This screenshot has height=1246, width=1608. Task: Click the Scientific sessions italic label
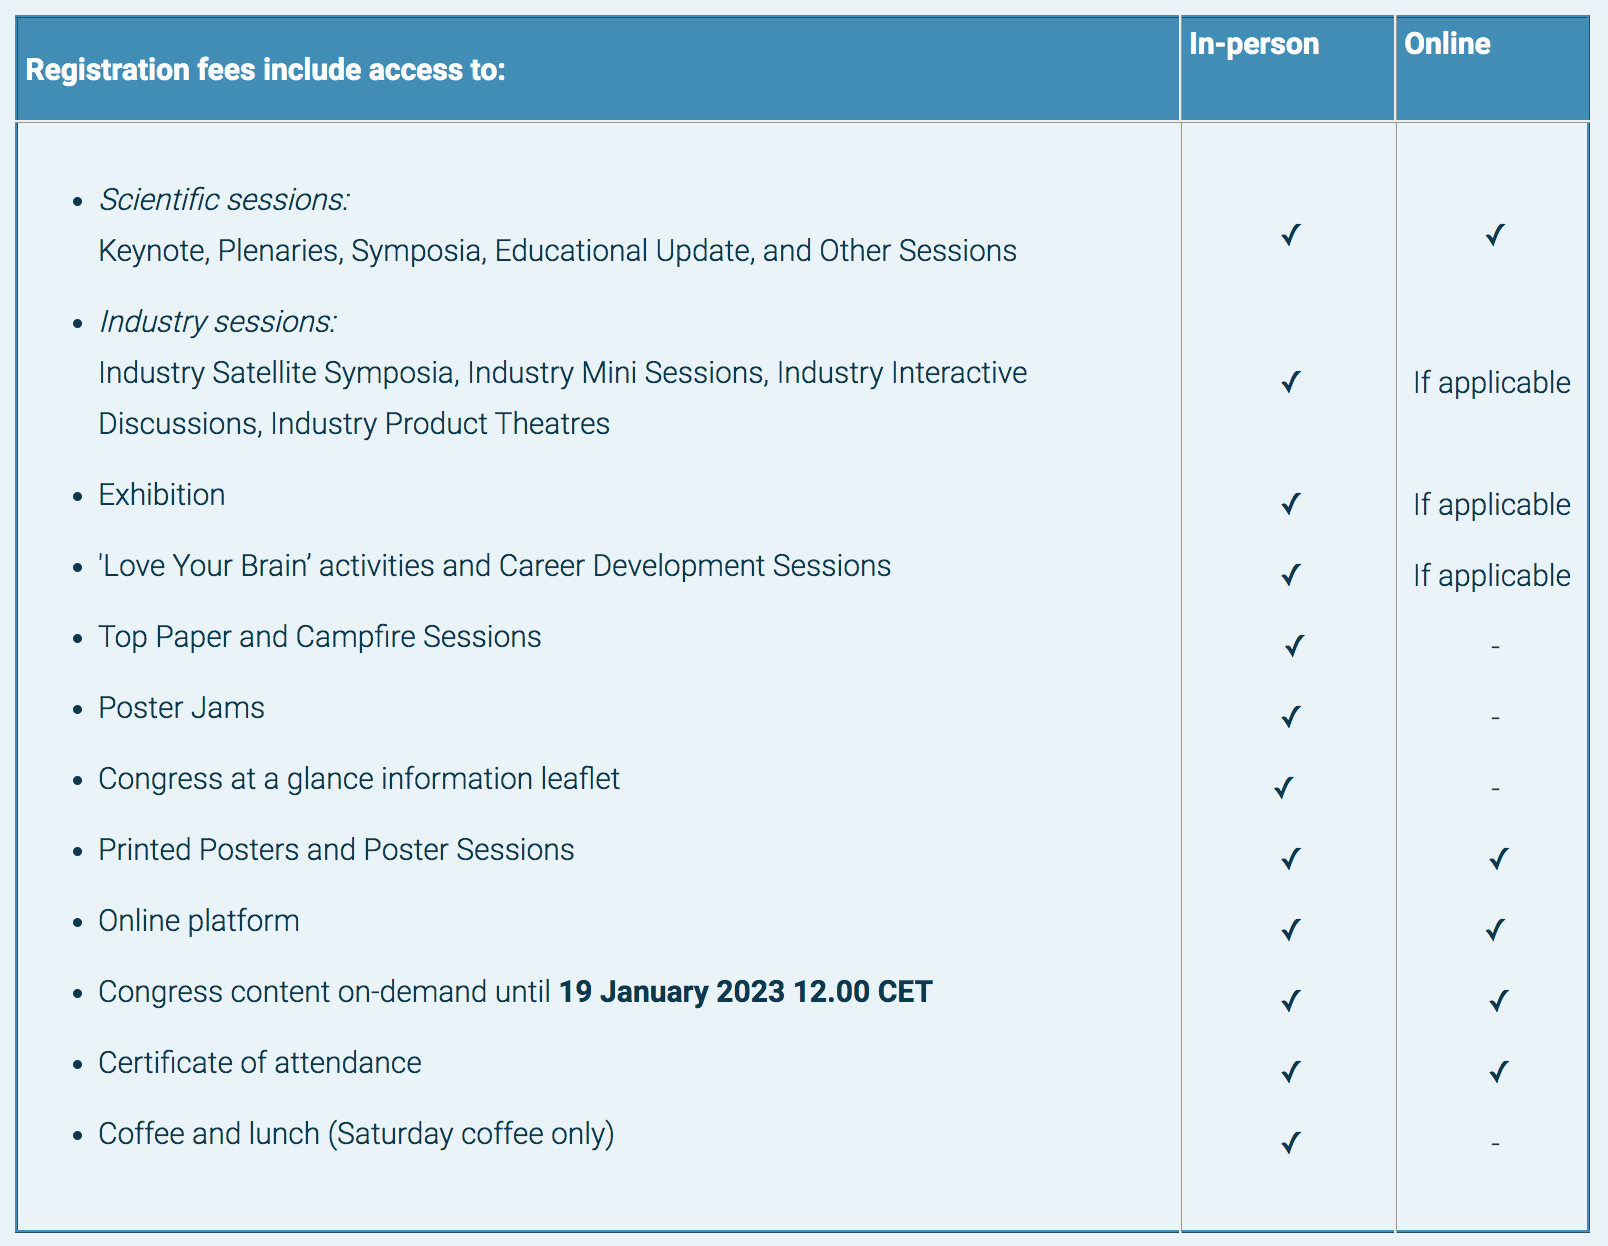pos(224,200)
